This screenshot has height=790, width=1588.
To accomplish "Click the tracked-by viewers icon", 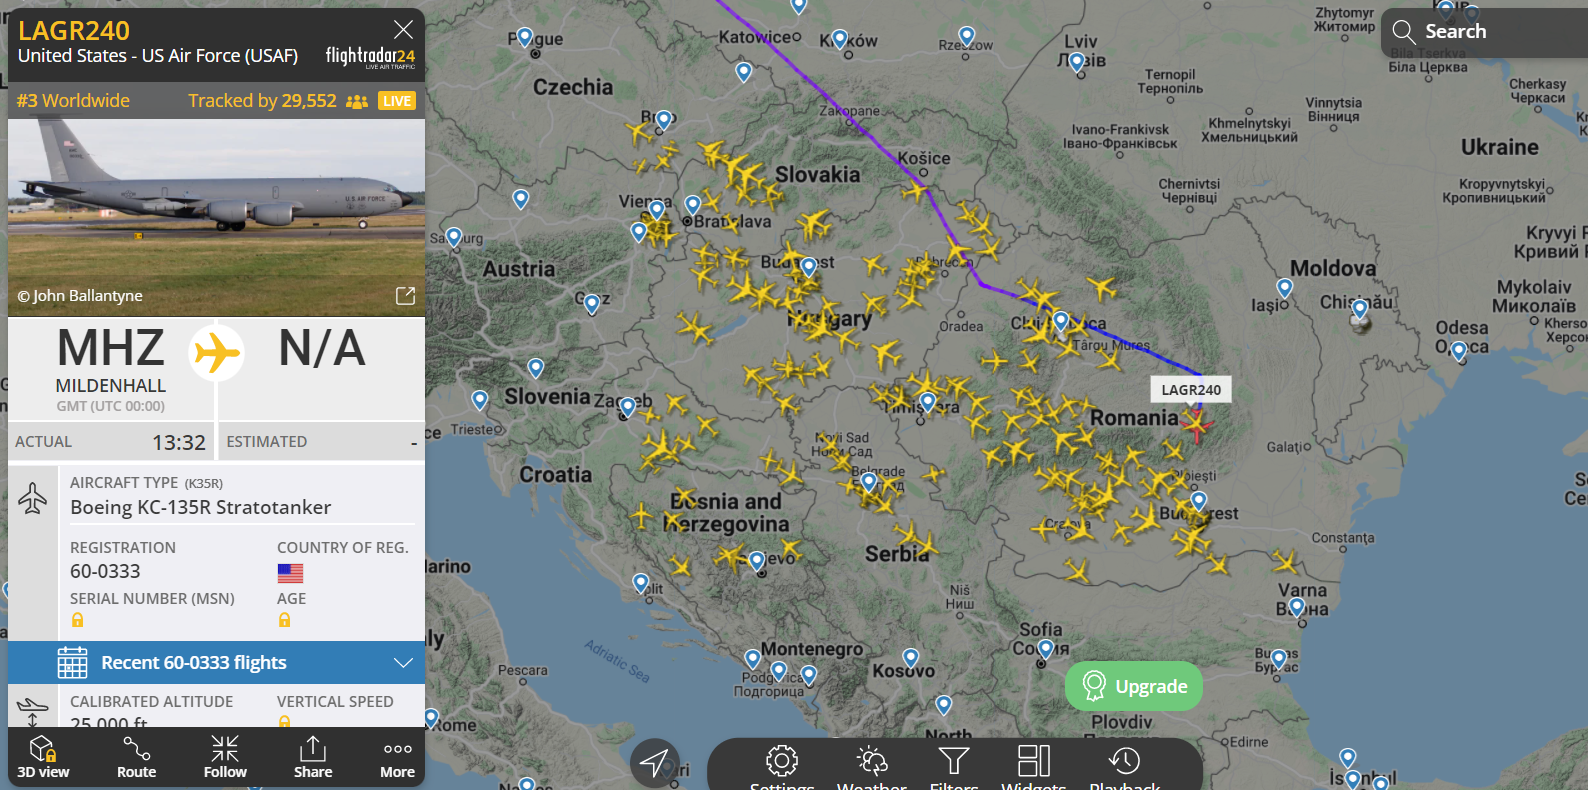I will click(357, 101).
